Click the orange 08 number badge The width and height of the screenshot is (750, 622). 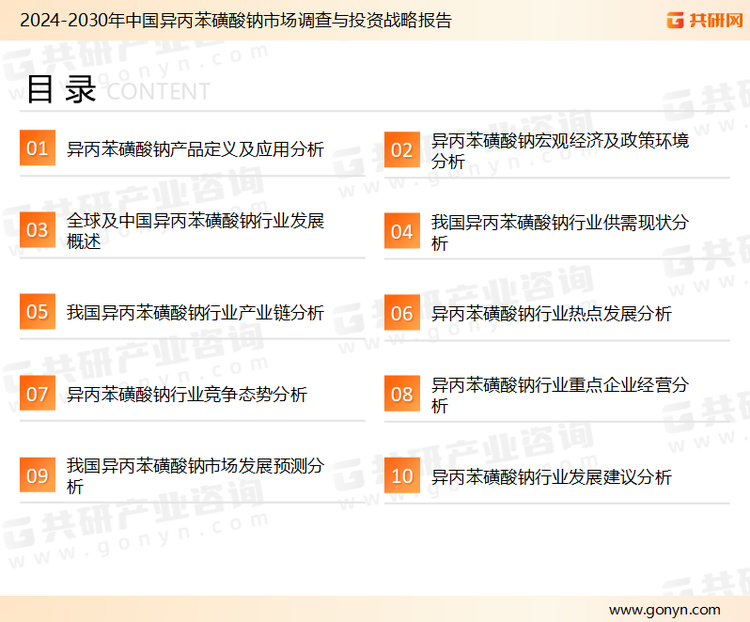pos(402,394)
